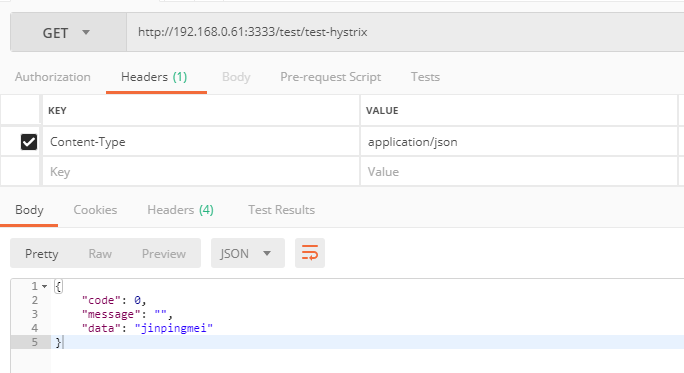Click the Content-Type key cell
The image size is (684, 373).
click(201, 142)
